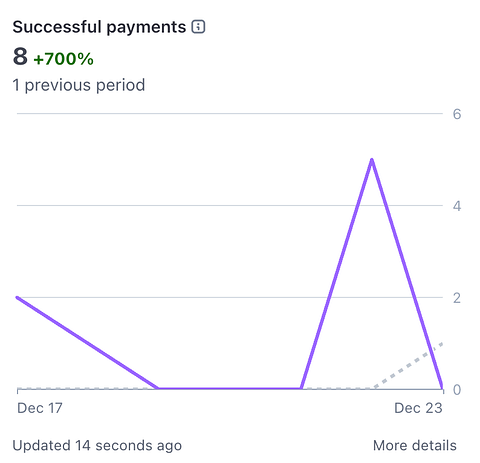Click the peak of the purple line
This screenshot has height=463, width=480.
coord(372,160)
